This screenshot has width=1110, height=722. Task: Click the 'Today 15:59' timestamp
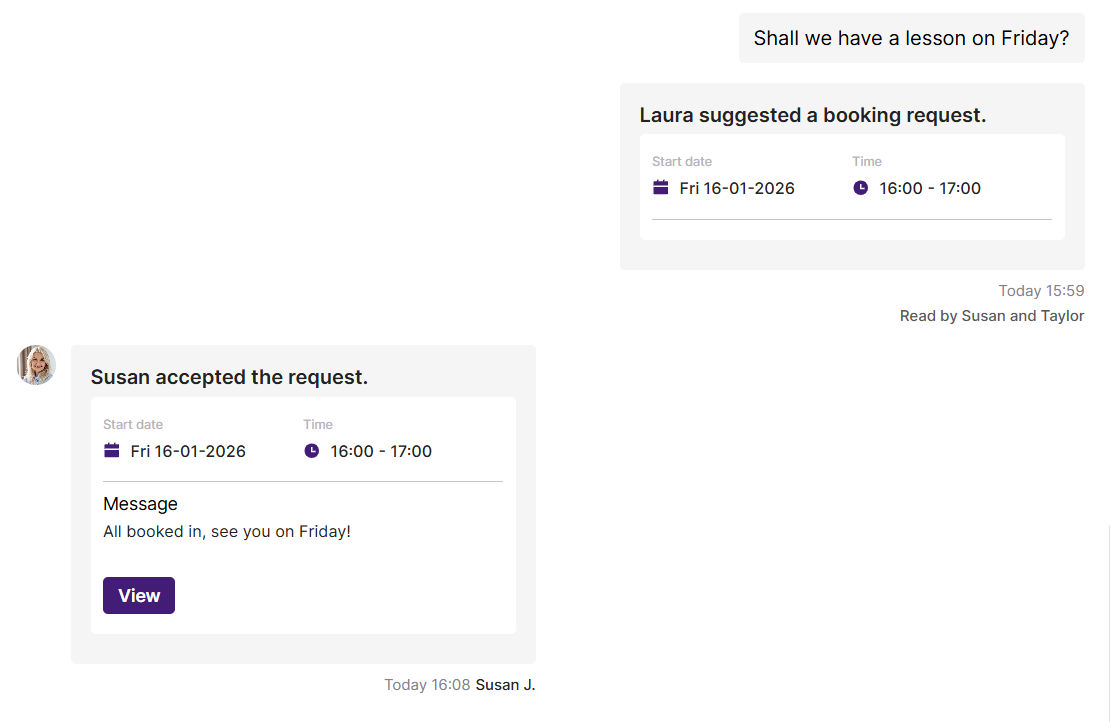coord(1041,291)
